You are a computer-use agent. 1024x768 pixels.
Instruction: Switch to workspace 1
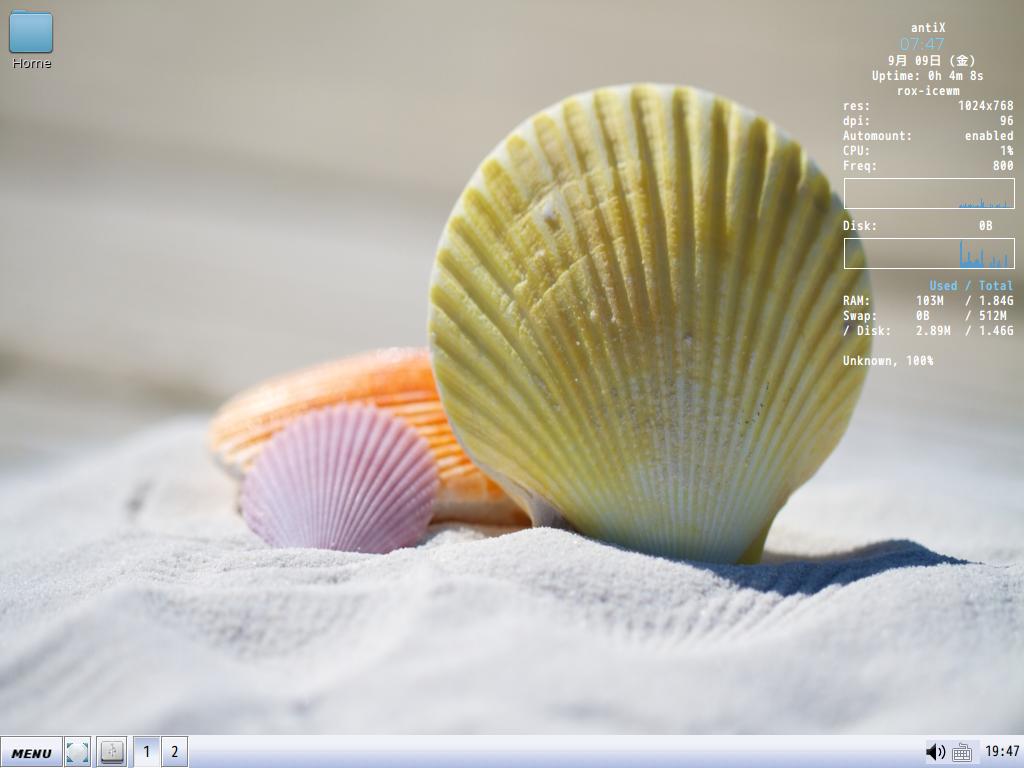[147, 752]
